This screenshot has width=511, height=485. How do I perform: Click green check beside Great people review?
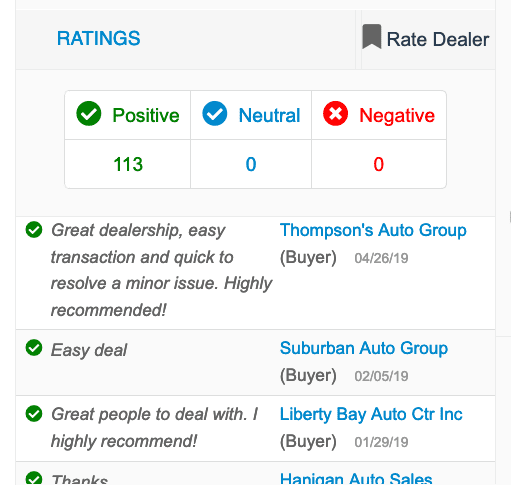(x=34, y=414)
